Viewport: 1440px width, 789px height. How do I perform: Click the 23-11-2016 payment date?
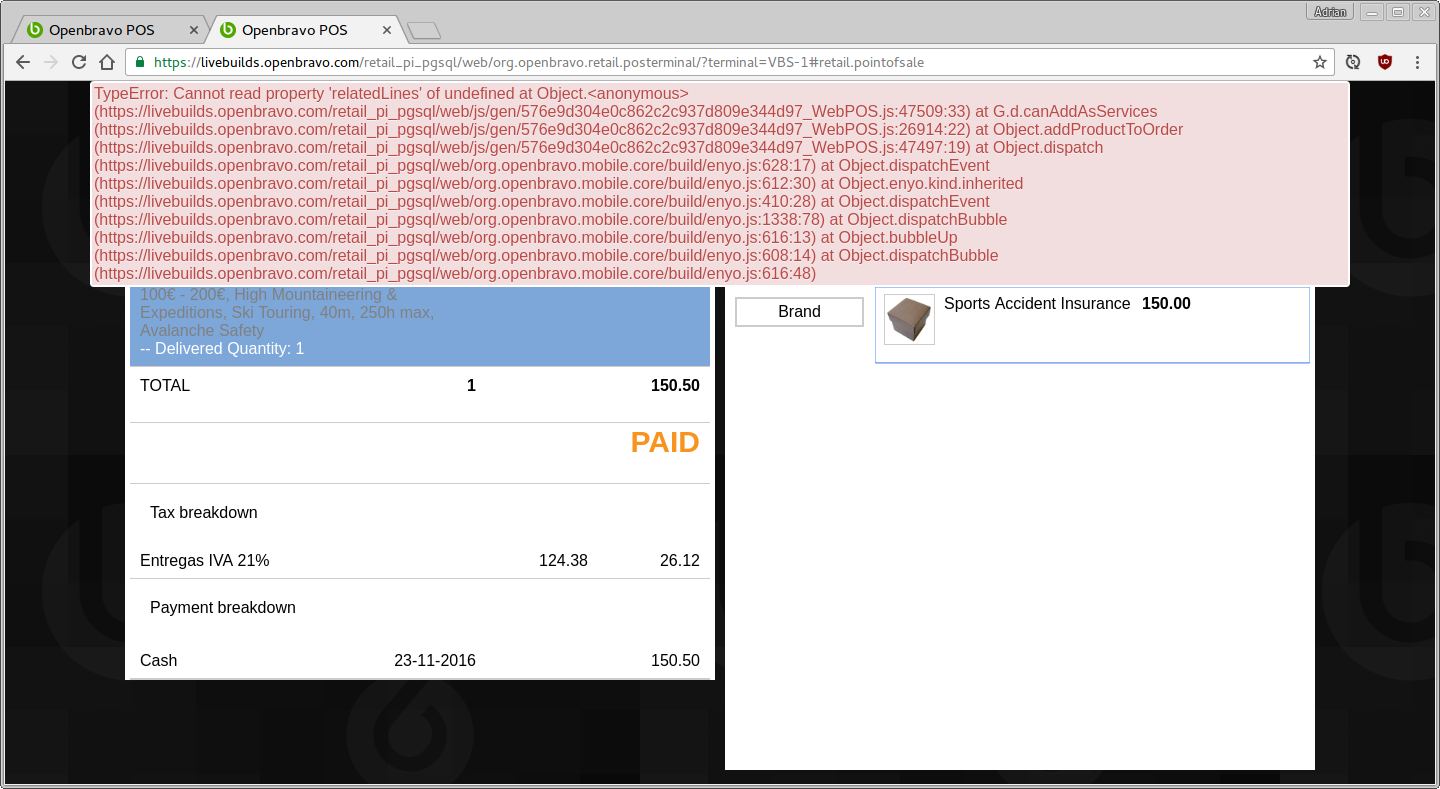tap(435, 661)
